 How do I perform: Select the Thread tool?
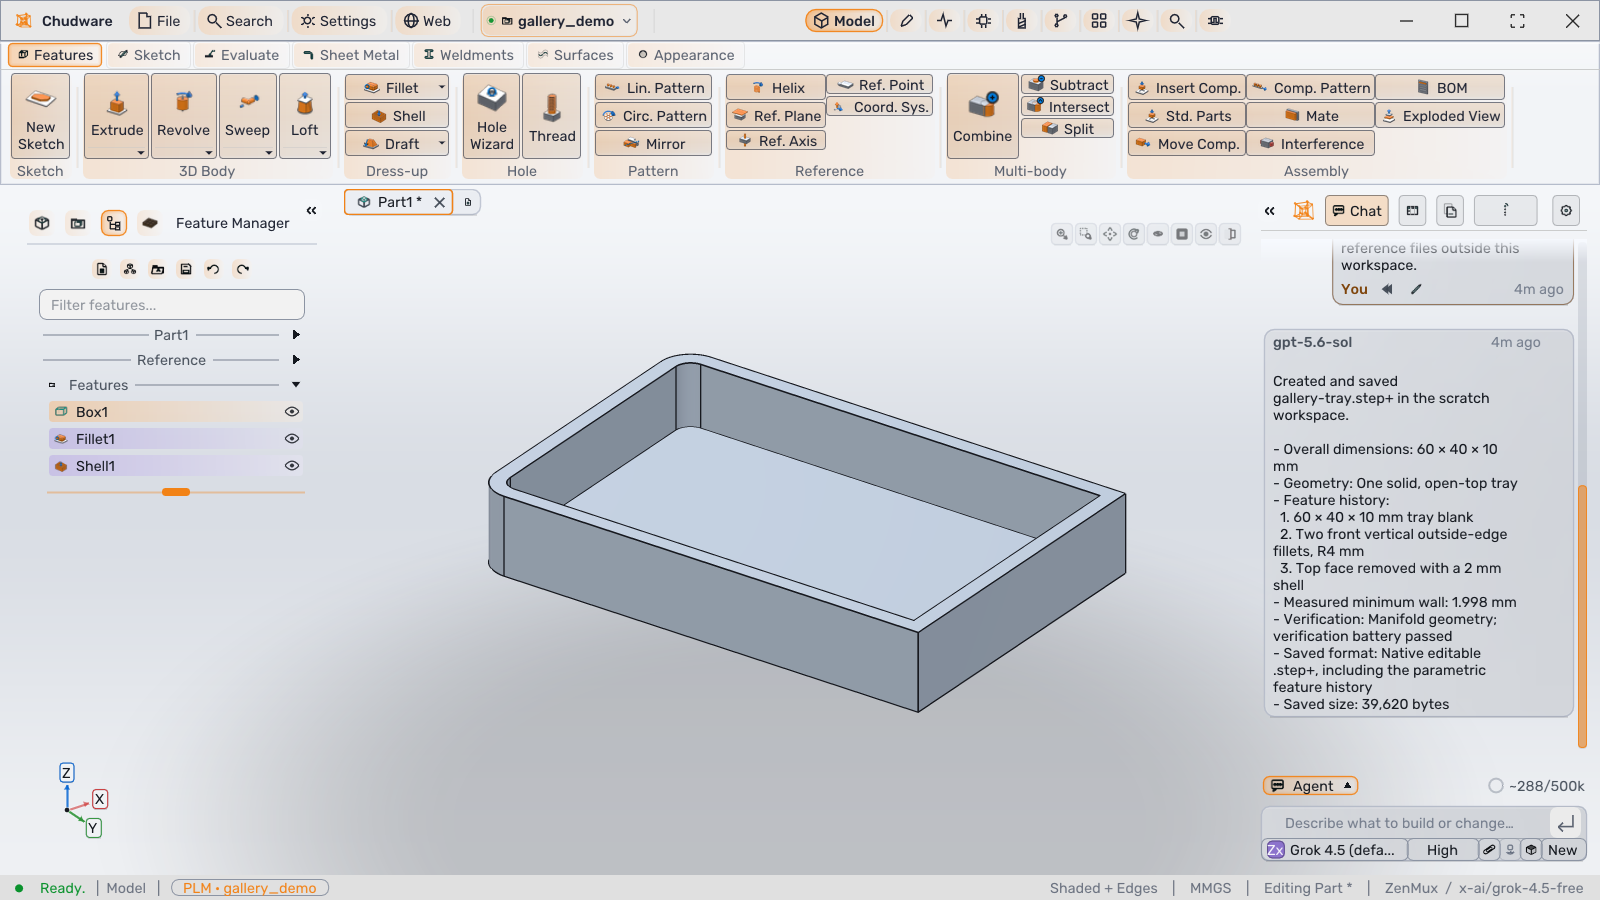552,116
